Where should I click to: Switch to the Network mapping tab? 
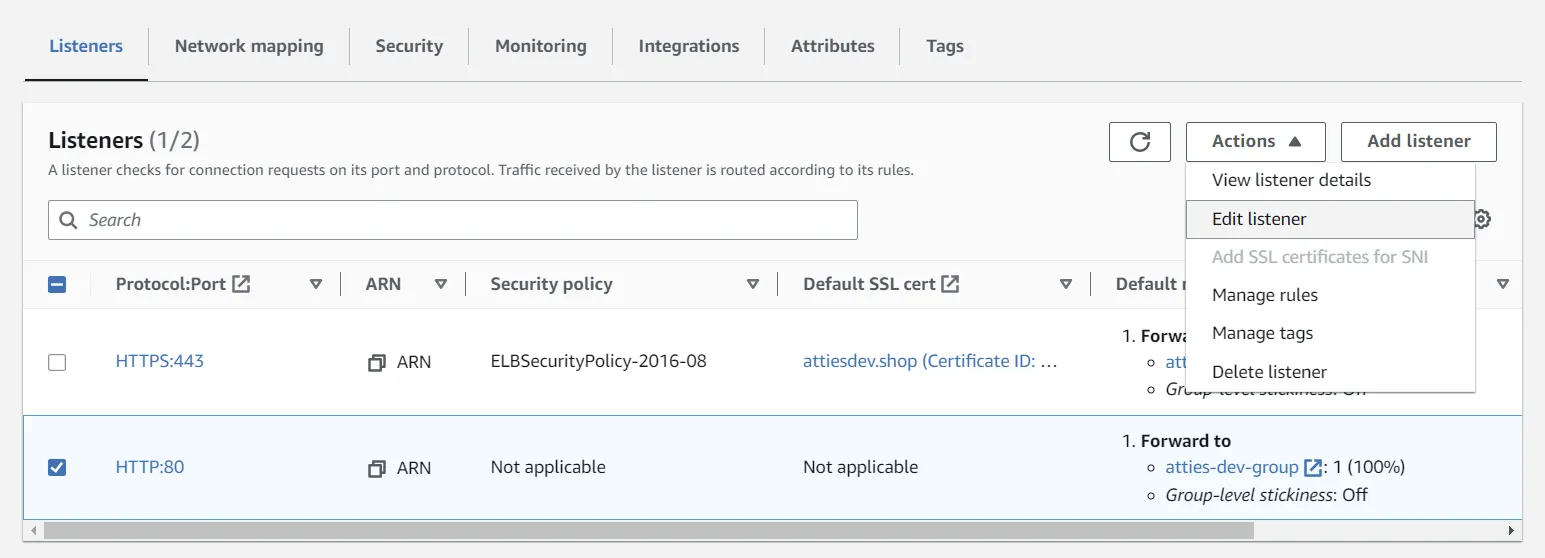pyautogui.click(x=249, y=46)
